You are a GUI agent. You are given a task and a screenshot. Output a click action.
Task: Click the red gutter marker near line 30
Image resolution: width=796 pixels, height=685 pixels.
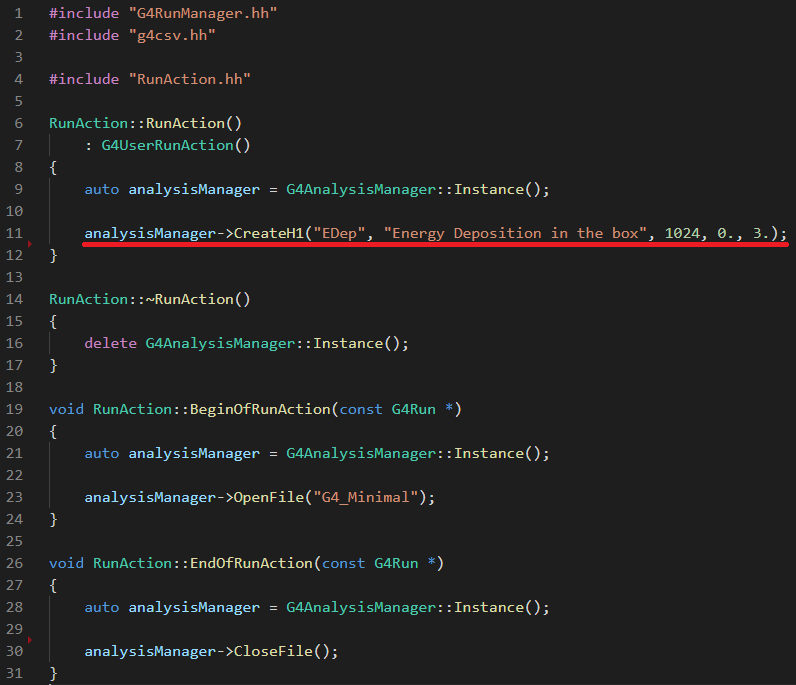pyautogui.click(x=29, y=639)
